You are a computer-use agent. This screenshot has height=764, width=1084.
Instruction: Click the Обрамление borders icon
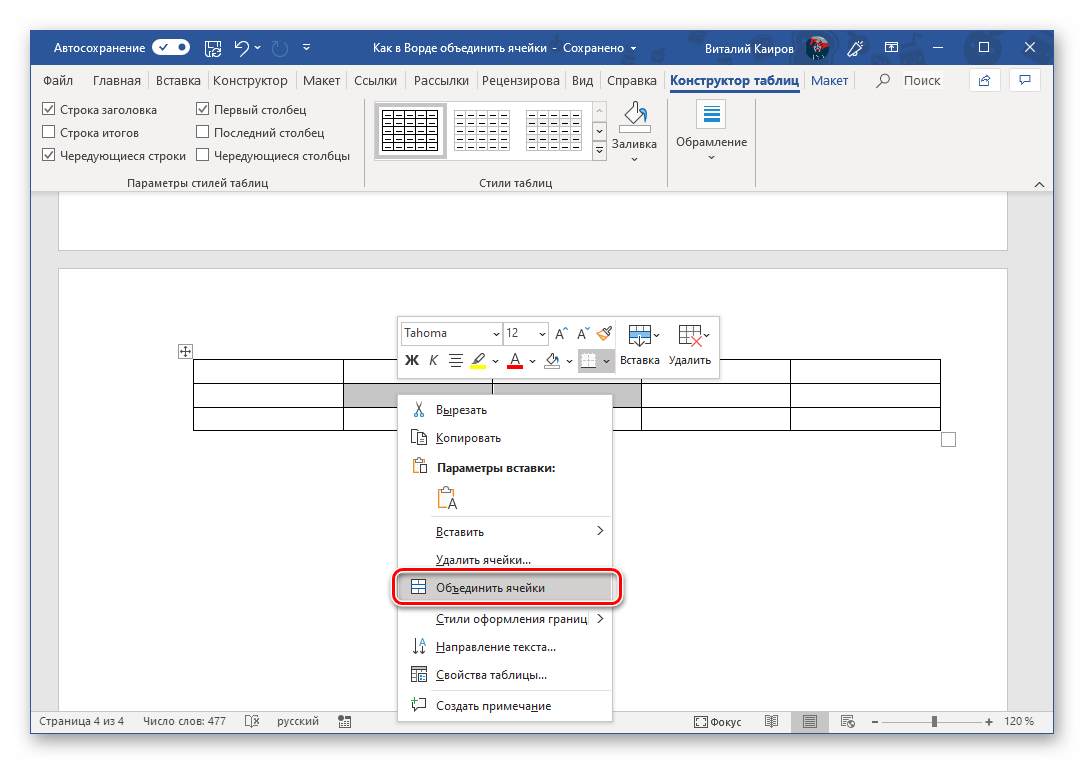(711, 114)
